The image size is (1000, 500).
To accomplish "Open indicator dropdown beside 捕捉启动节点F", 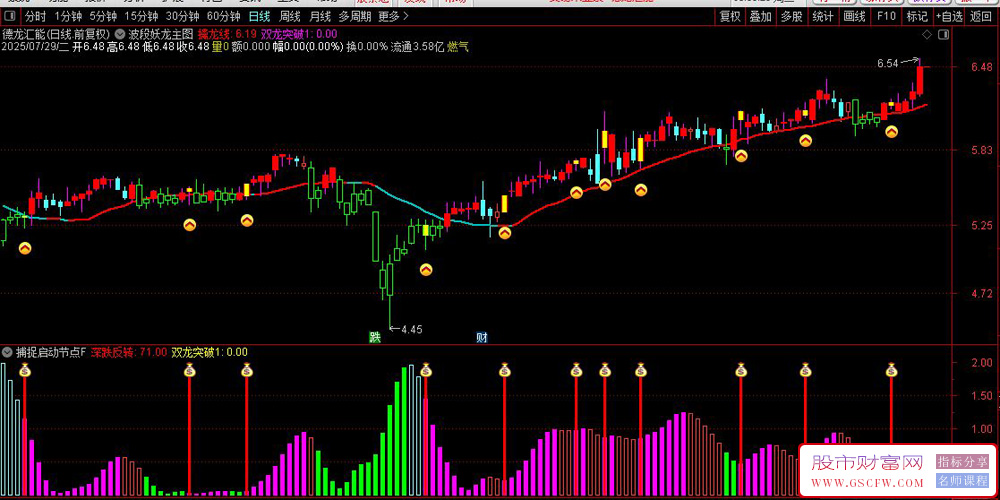I will pos(7,352).
